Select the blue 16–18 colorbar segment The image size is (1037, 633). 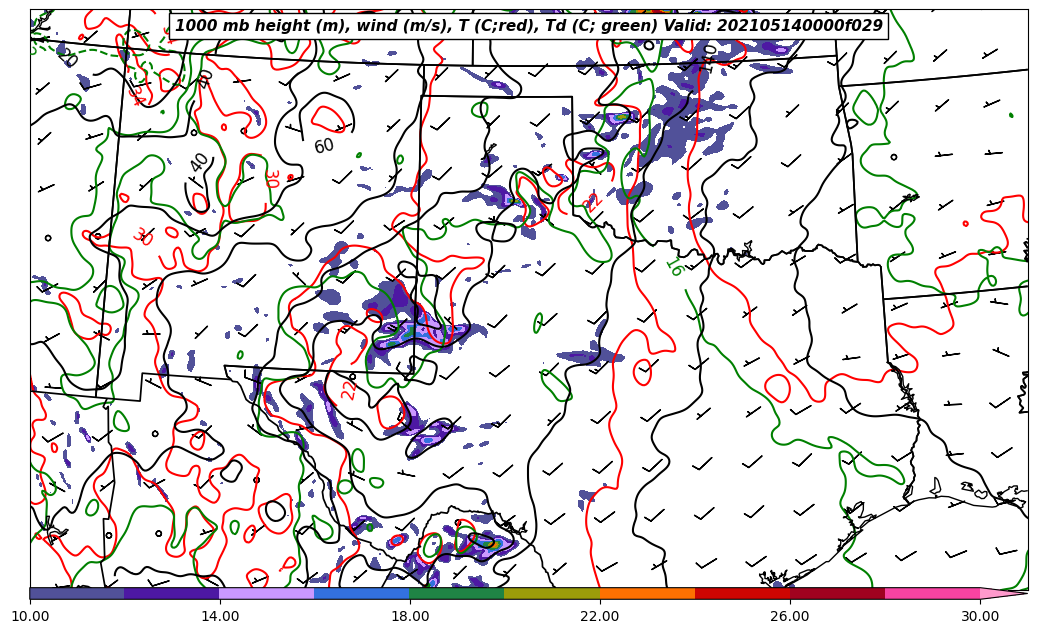coord(362,593)
